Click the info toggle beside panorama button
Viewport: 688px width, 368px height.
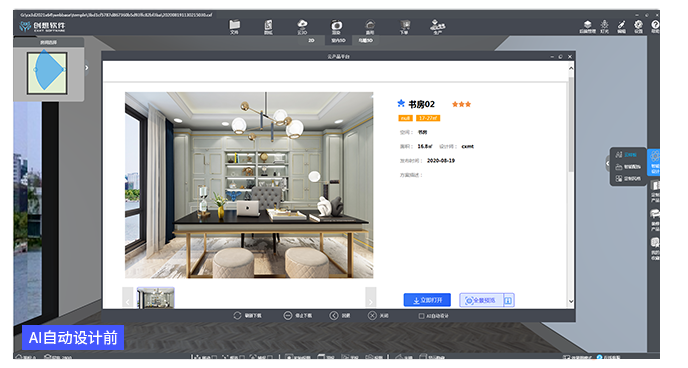[508, 300]
